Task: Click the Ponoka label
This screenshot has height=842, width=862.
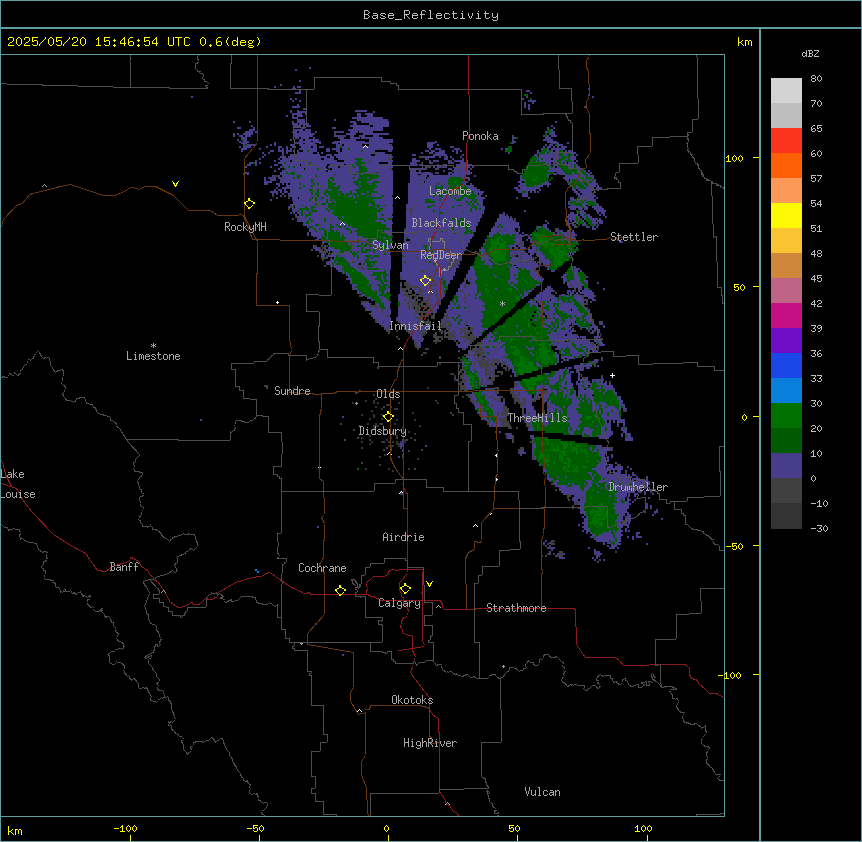Action: click(x=480, y=136)
